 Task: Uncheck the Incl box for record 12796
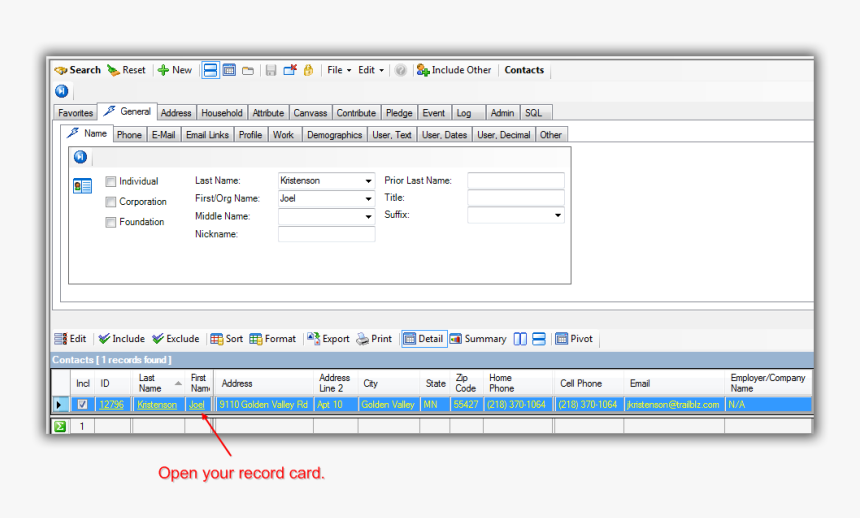(83, 405)
